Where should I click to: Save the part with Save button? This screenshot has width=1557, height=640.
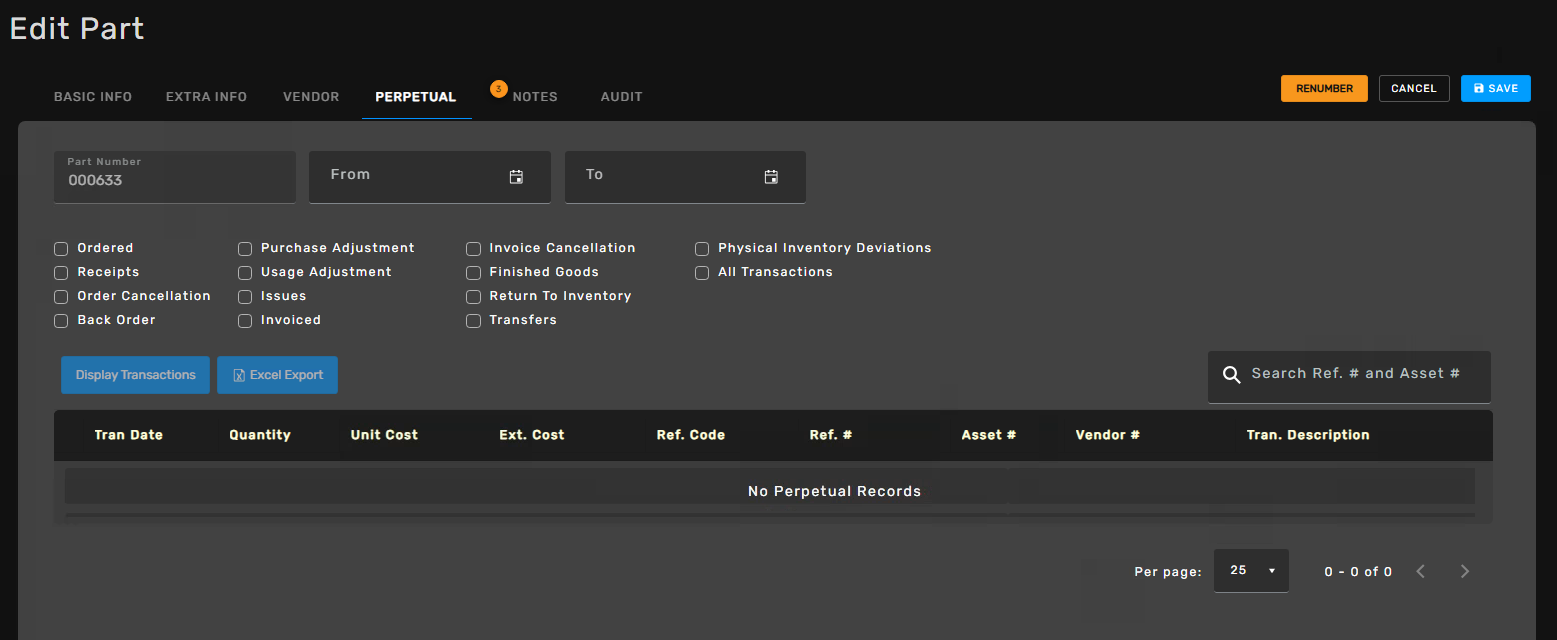click(1495, 89)
